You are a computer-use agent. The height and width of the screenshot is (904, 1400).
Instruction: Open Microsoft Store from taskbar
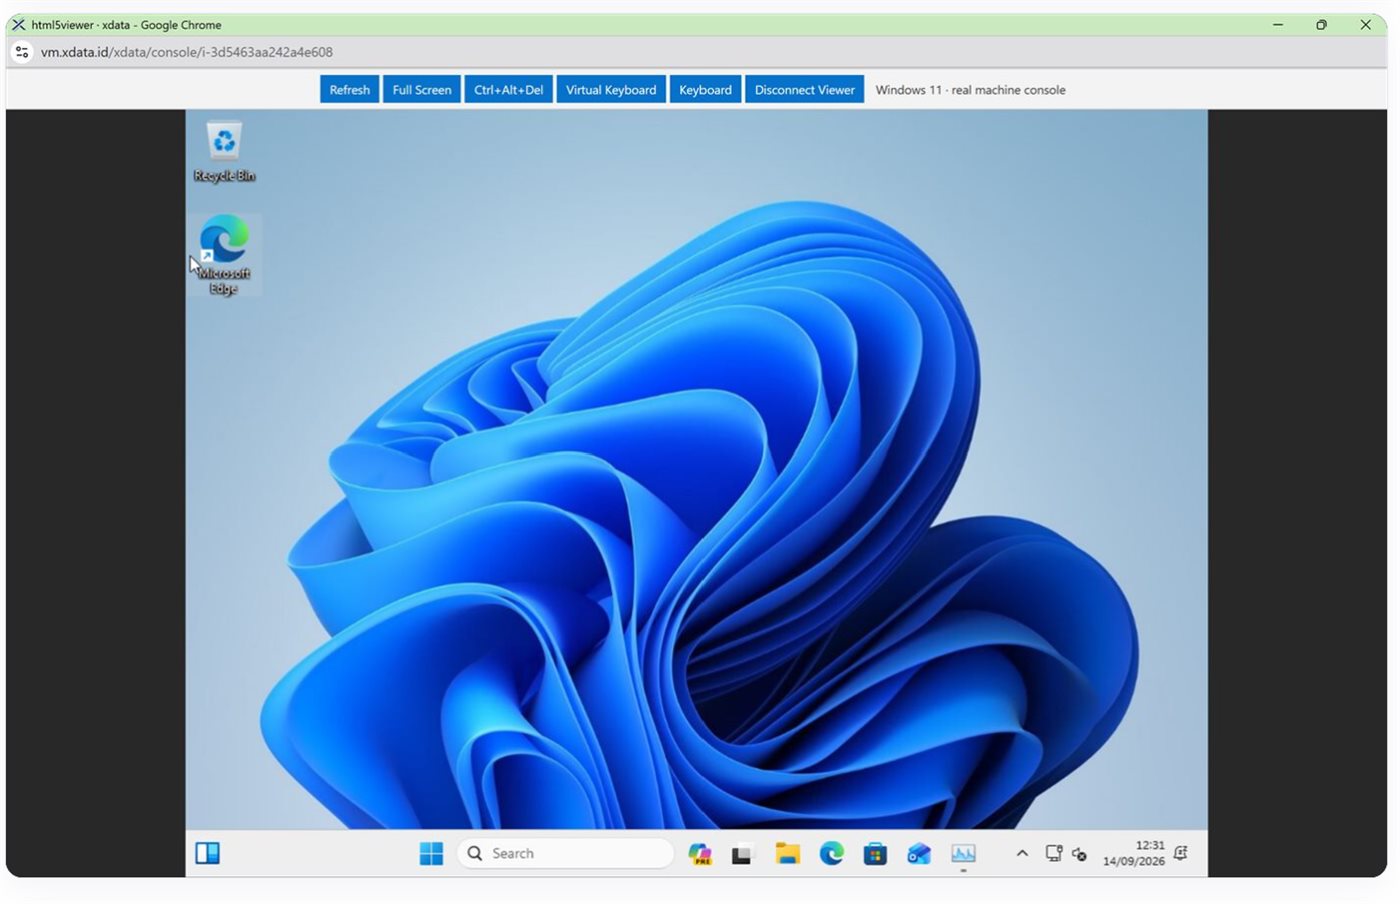[x=875, y=854]
